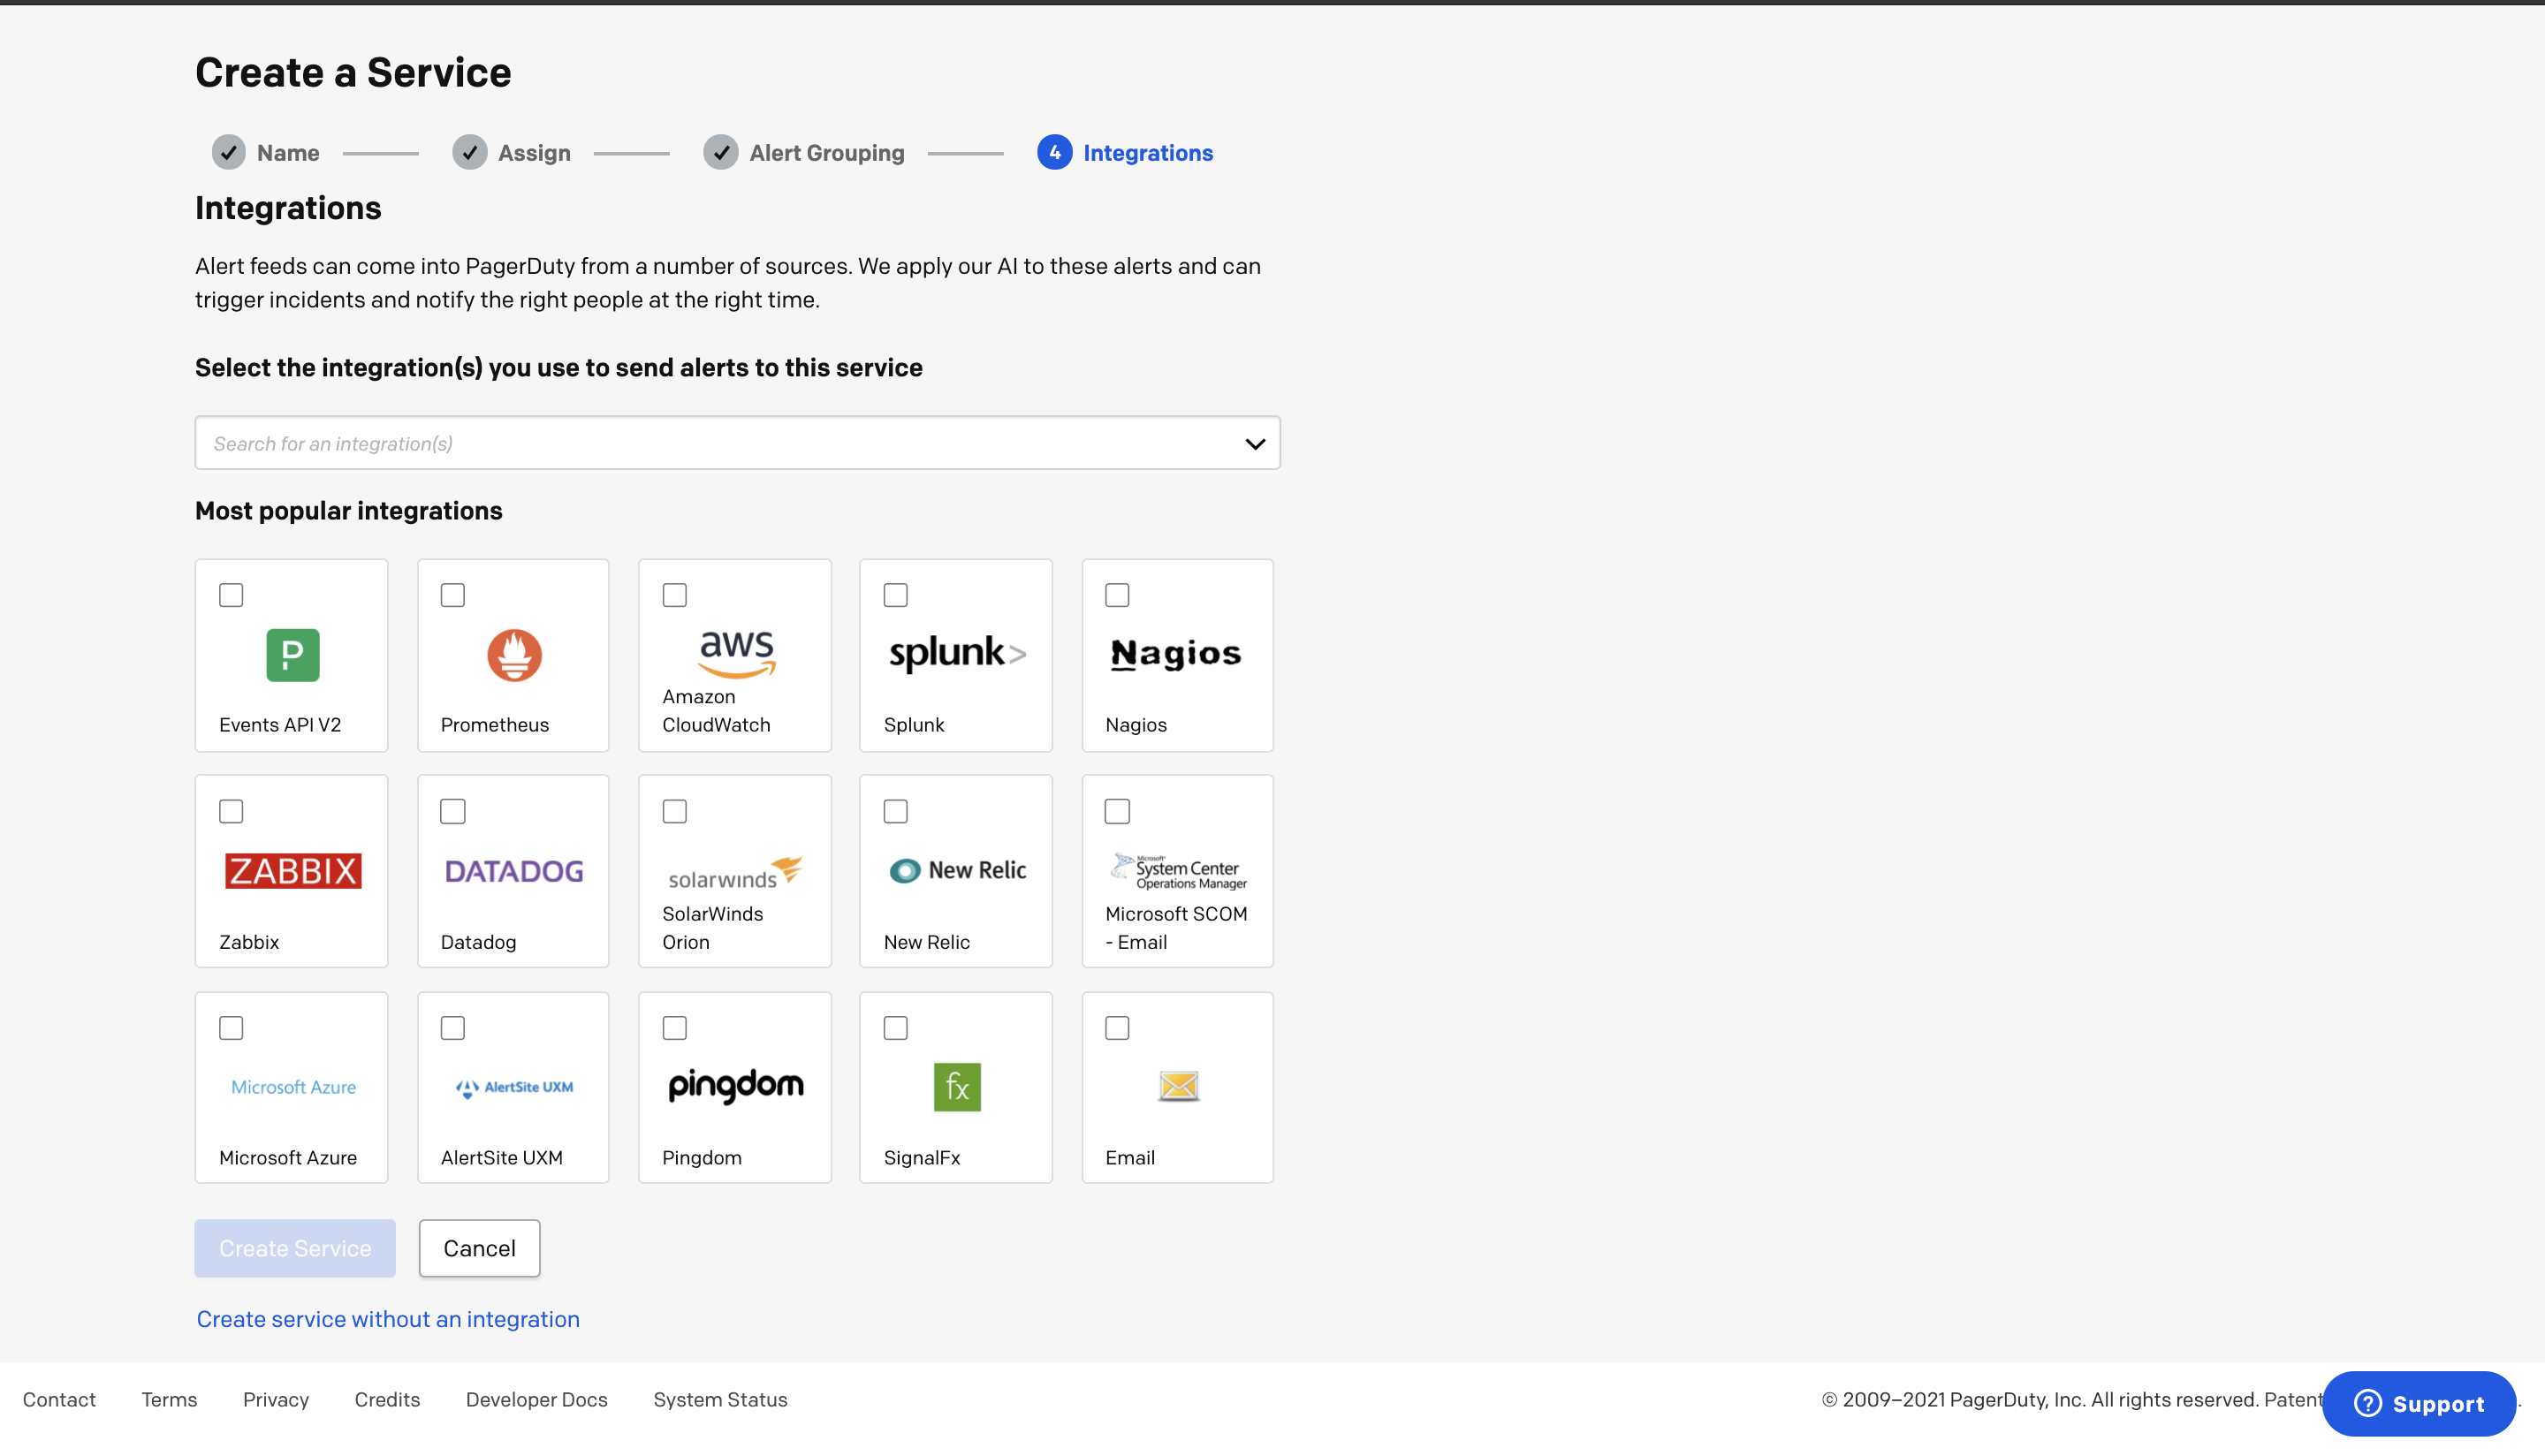The image size is (2545, 1456).
Task: Check the AlertSite UXM checkbox
Action: coord(453,1028)
